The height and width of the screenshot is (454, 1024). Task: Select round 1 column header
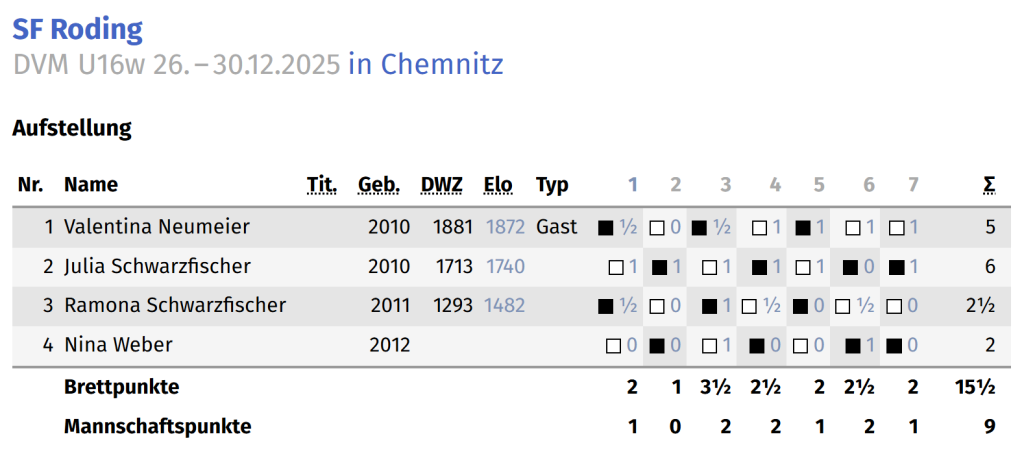coord(632,185)
